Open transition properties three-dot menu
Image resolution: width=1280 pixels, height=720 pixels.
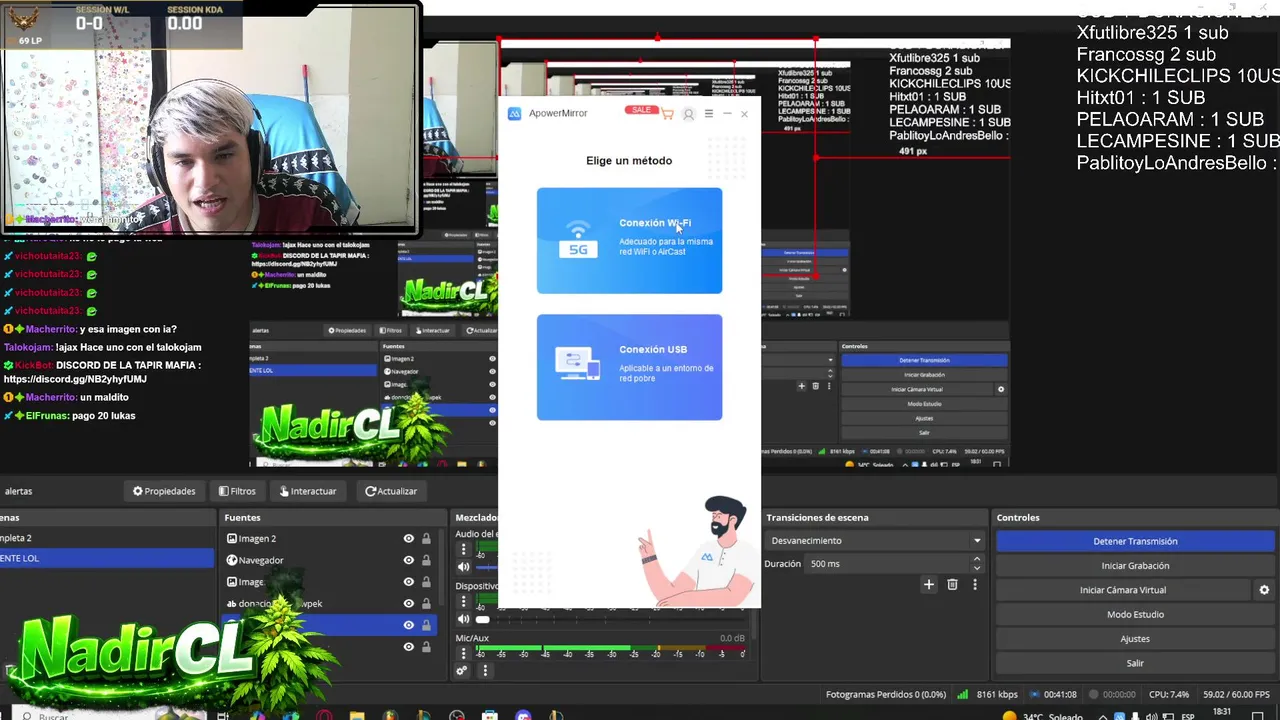tap(975, 585)
